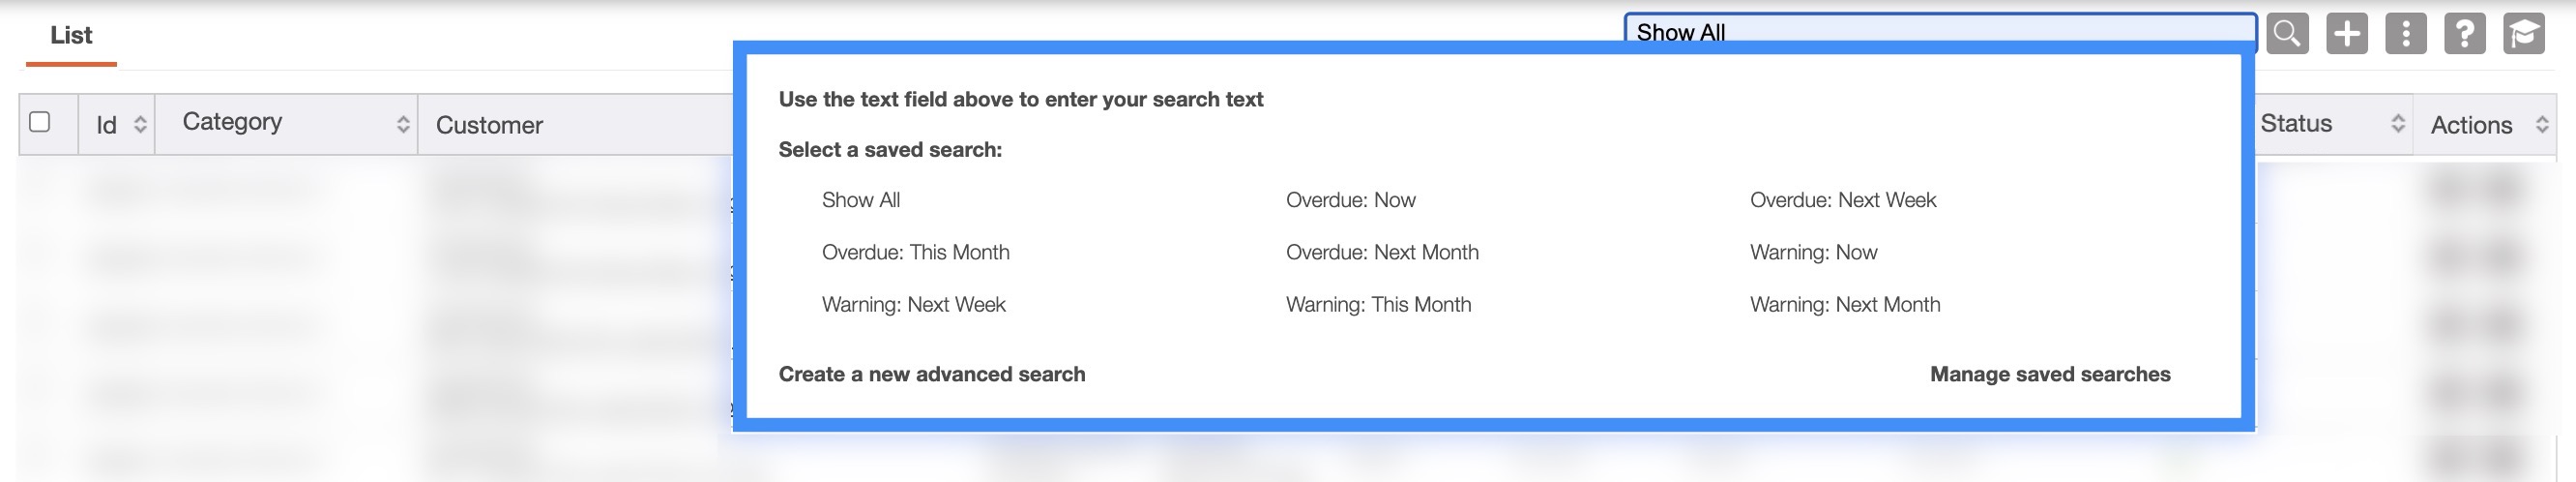Open Manage saved searches link
Screen dimensions: 2576x482
[x=2049, y=374]
